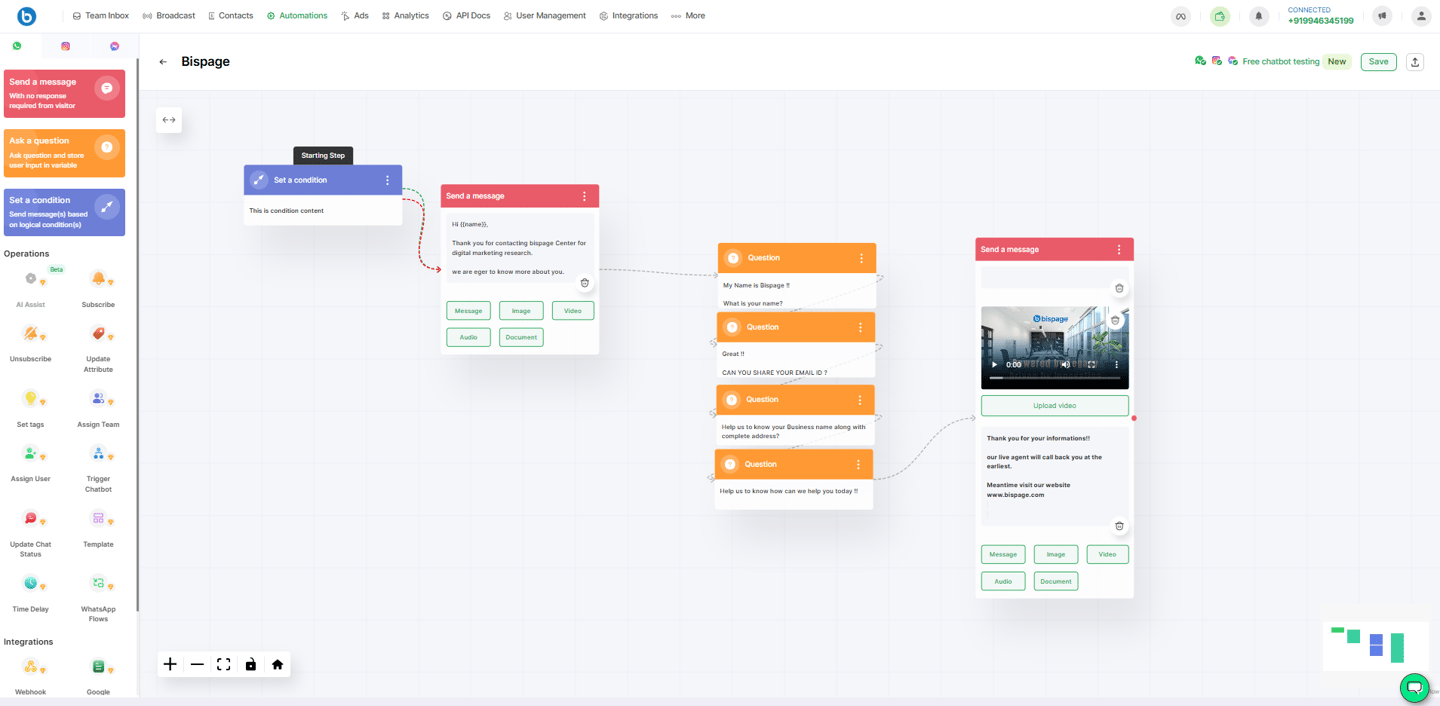
Task: Click the megaphone announcements icon
Action: coord(1382,16)
